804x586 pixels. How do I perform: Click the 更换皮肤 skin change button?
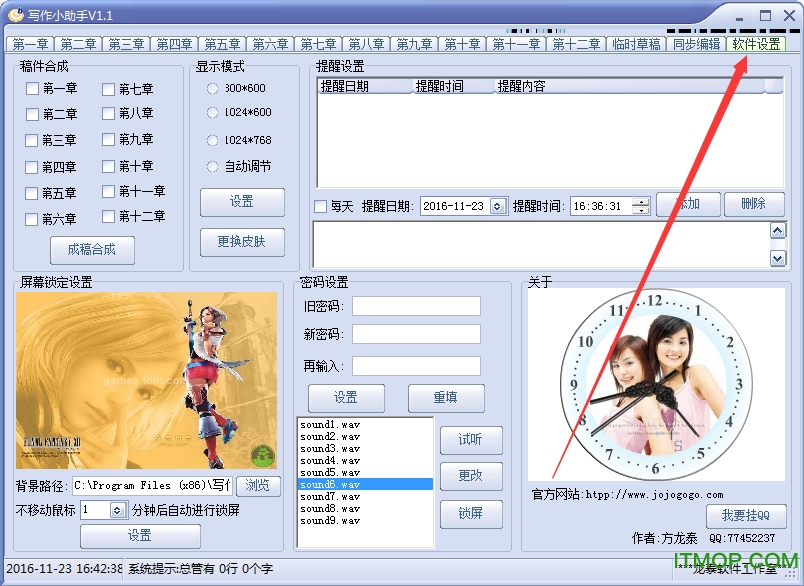242,242
